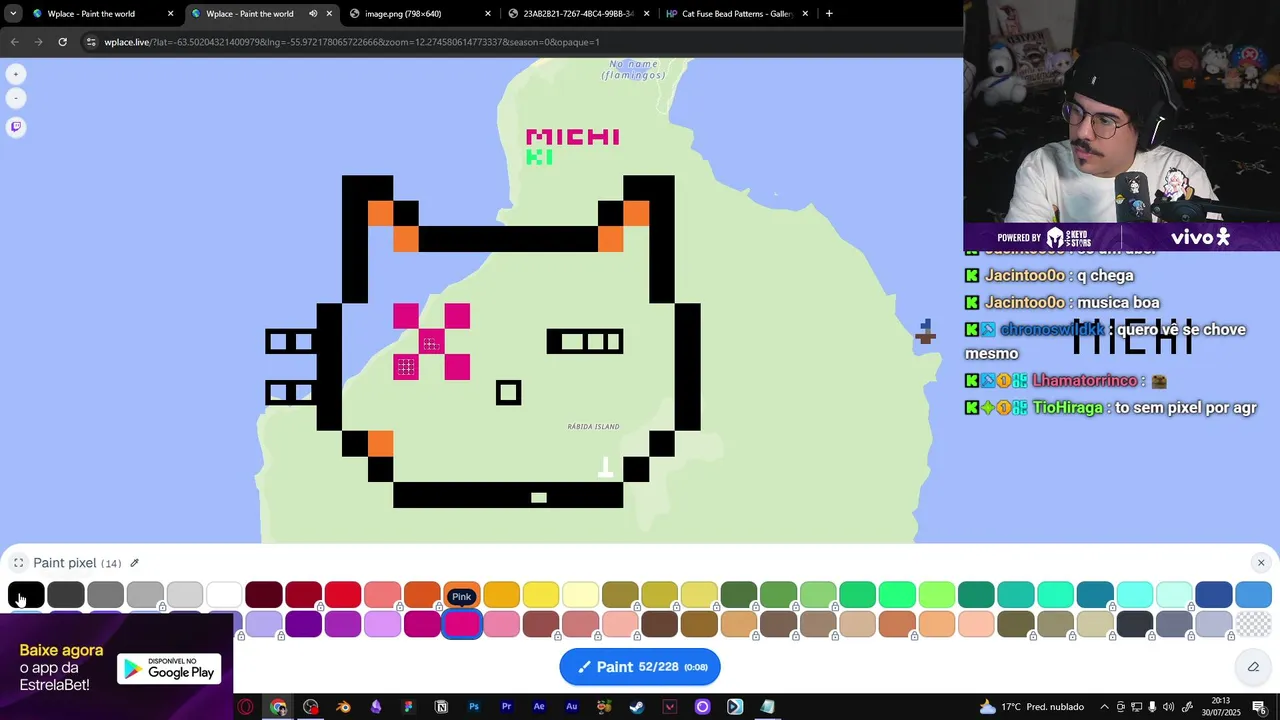
Task: Open the notification center icon
Action: [1260, 707]
